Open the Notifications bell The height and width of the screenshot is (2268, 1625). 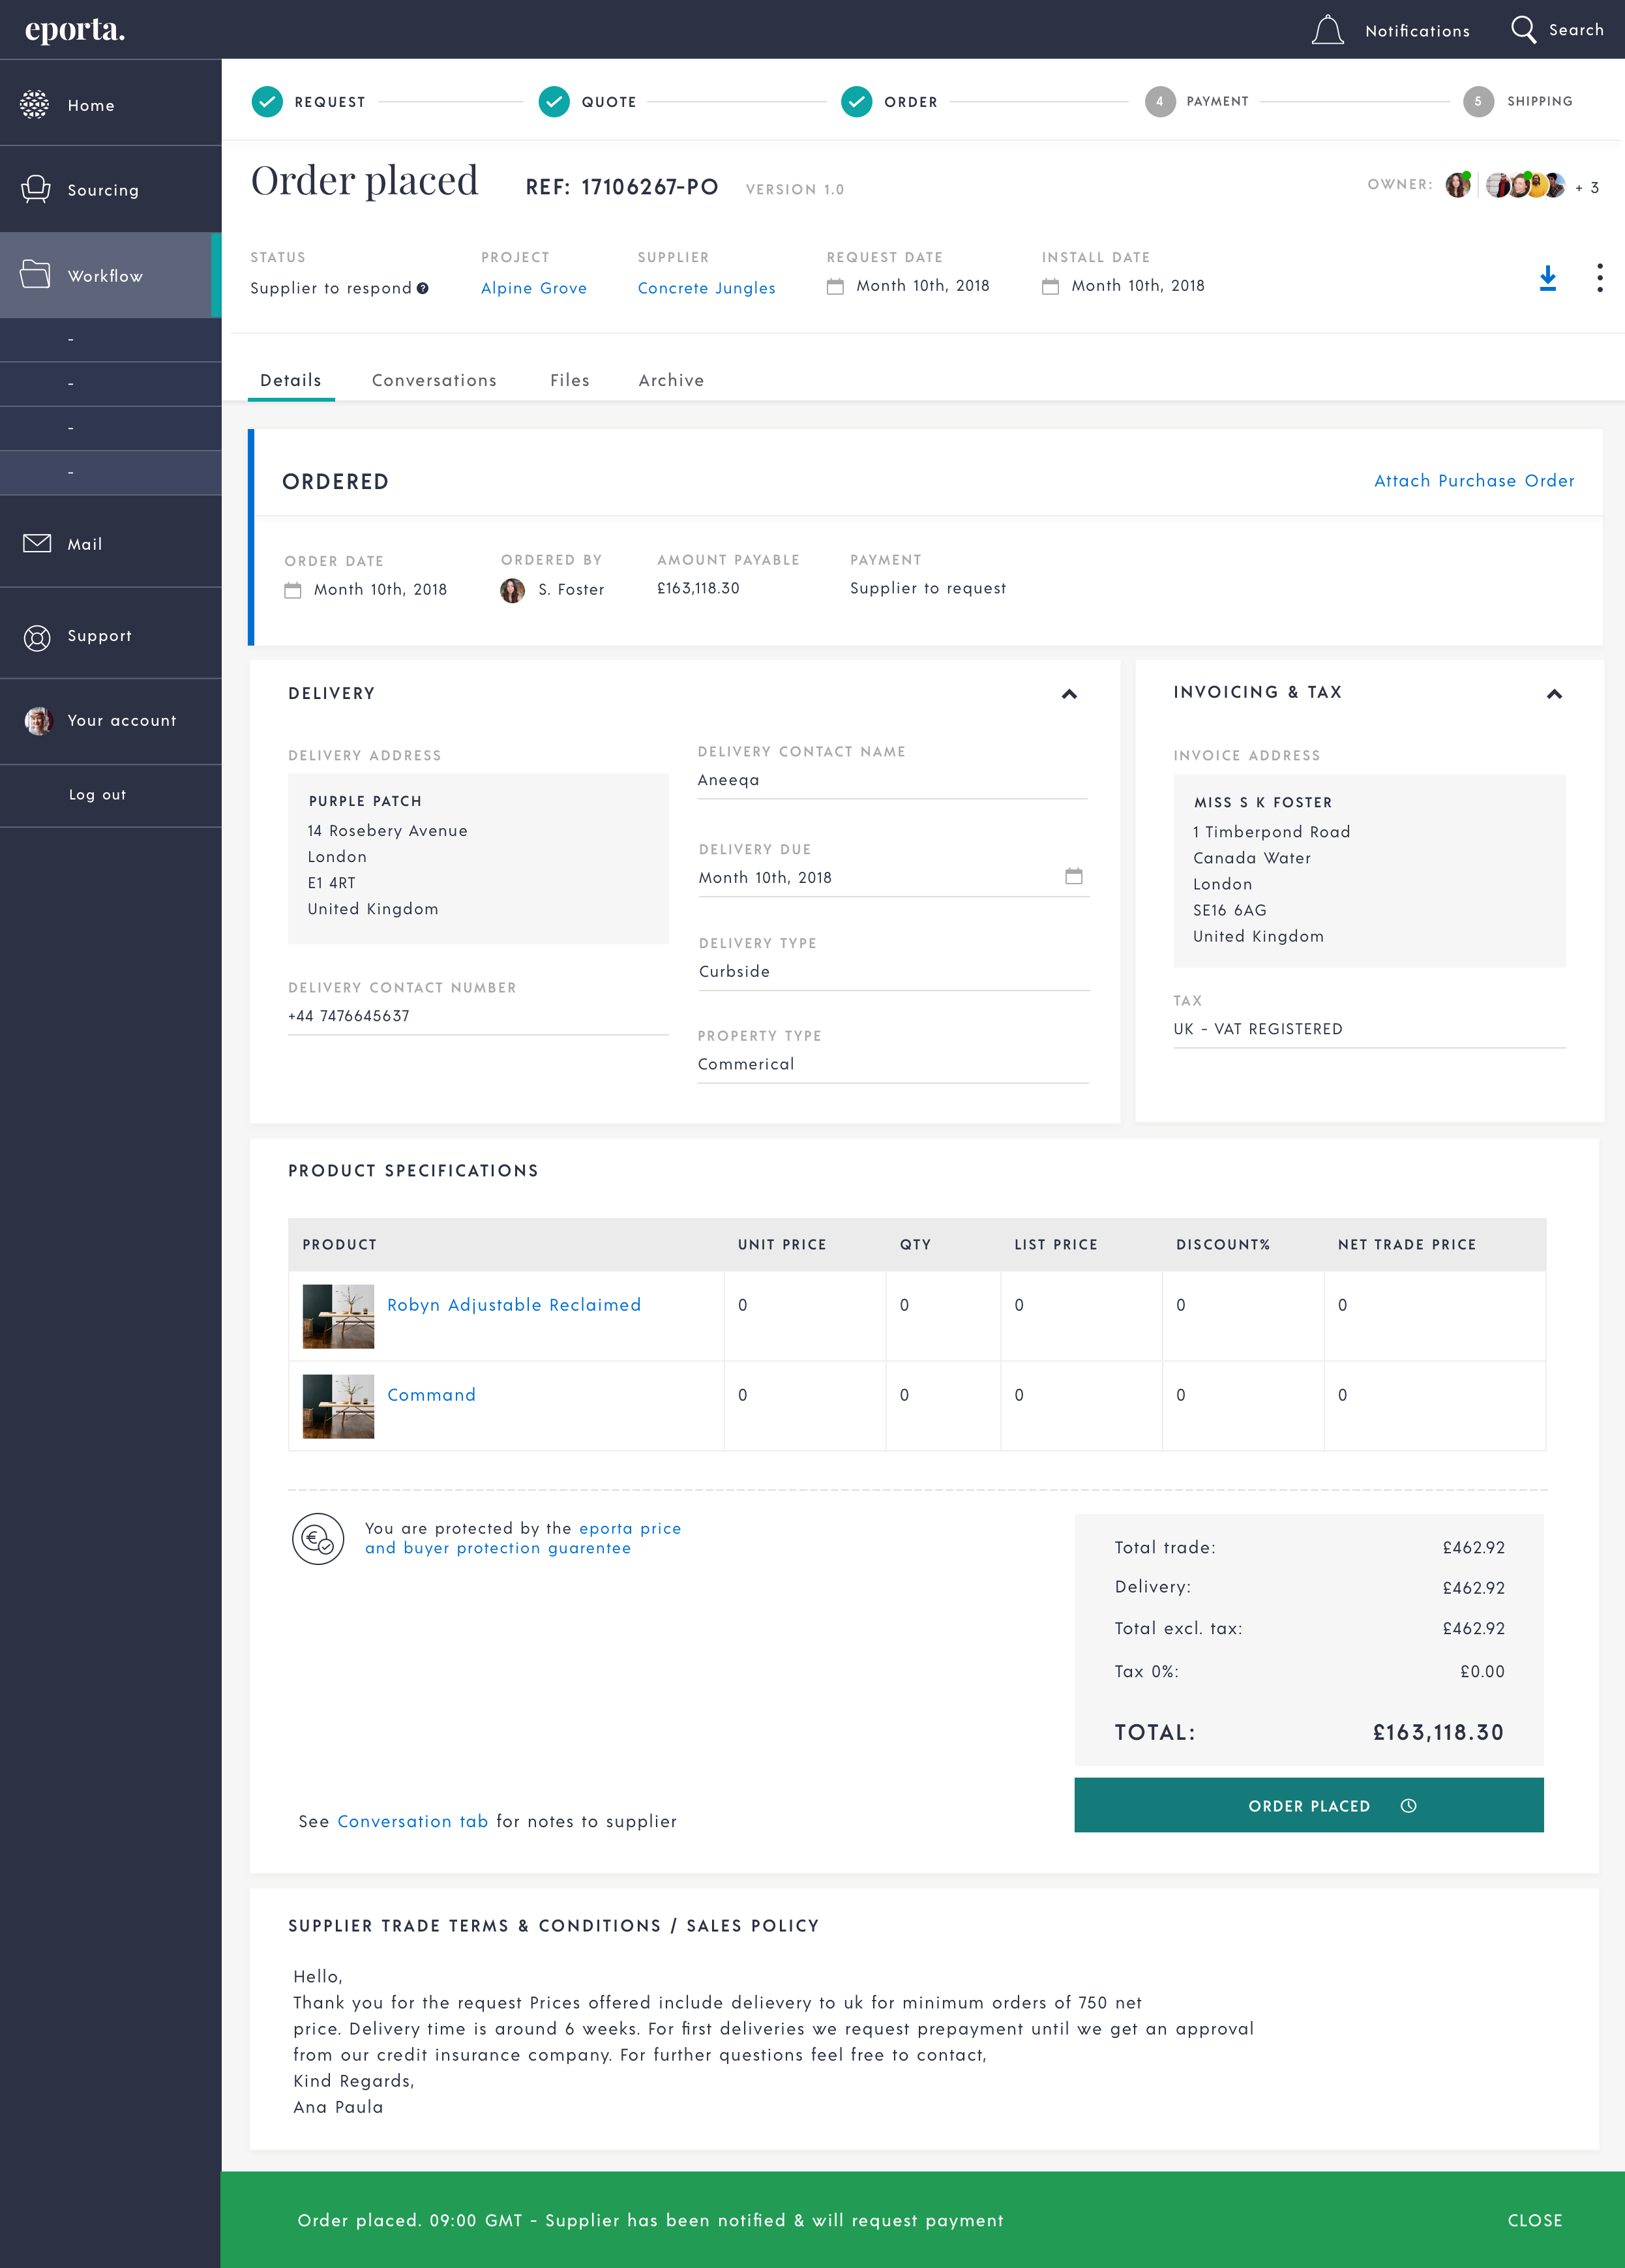click(x=1327, y=30)
